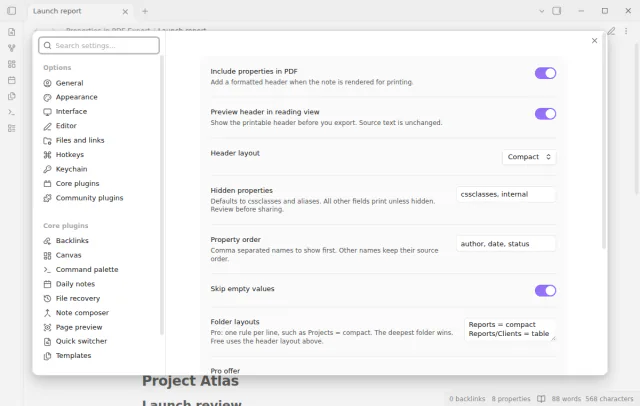Open Hotkeys settings
The height and width of the screenshot is (406, 640).
pos(63,155)
